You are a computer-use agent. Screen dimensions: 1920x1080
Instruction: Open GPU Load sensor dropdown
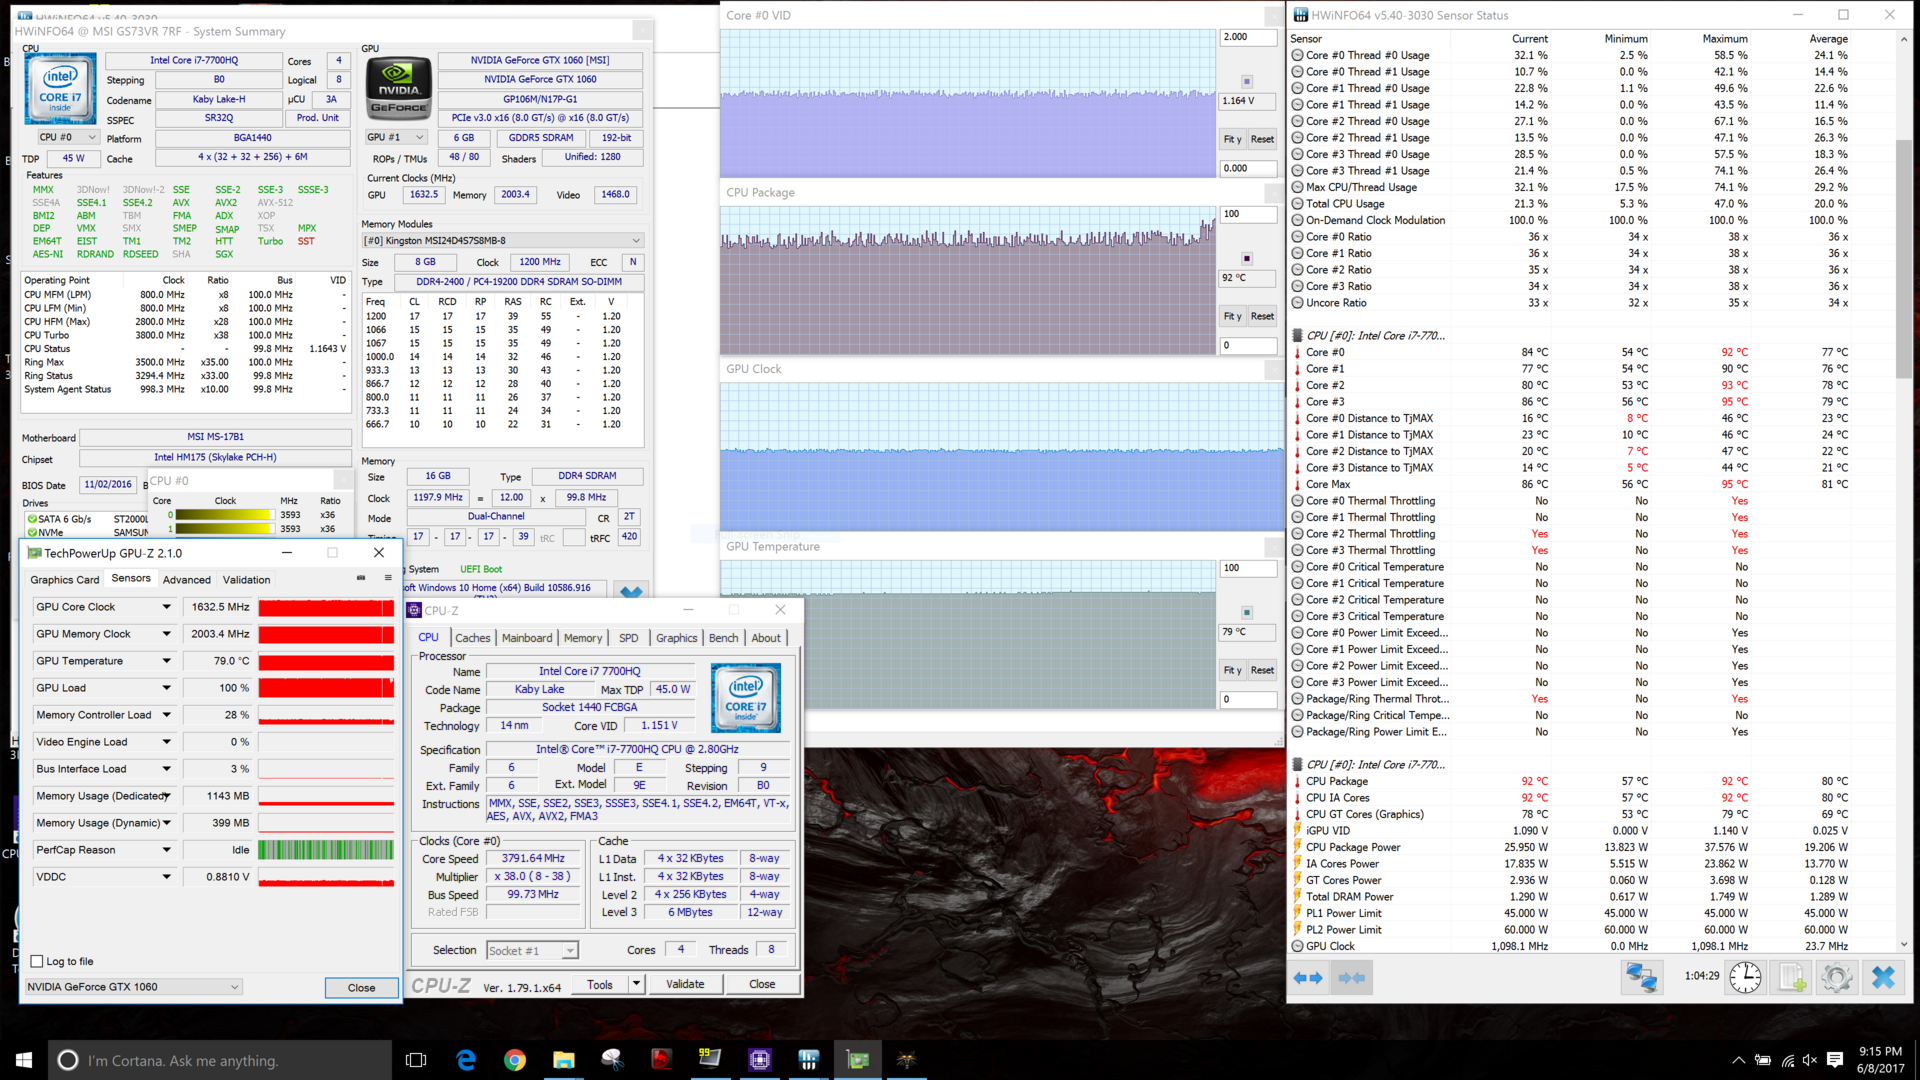[x=166, y=688]
